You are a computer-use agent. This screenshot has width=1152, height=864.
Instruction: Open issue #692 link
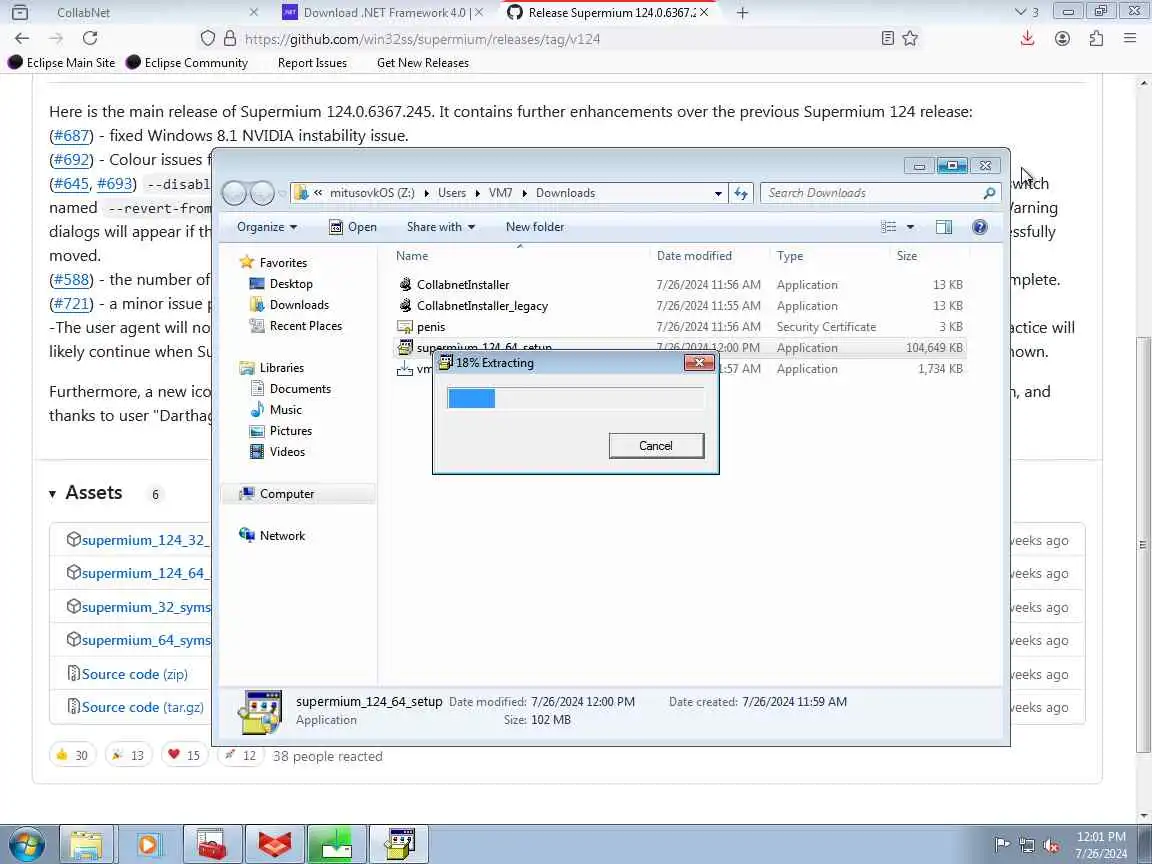click(71, 159)
